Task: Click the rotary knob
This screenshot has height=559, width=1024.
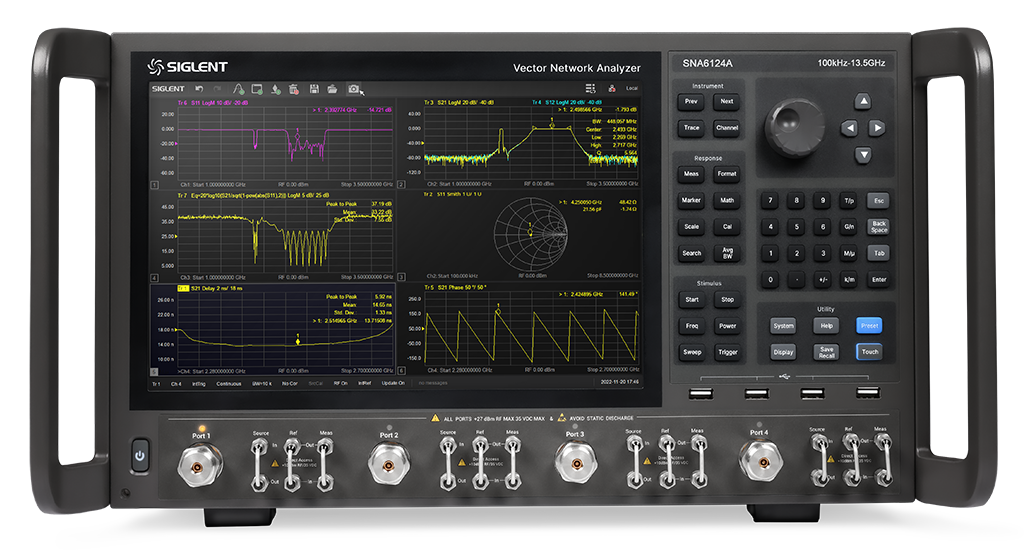Action: tap(795, 127)
